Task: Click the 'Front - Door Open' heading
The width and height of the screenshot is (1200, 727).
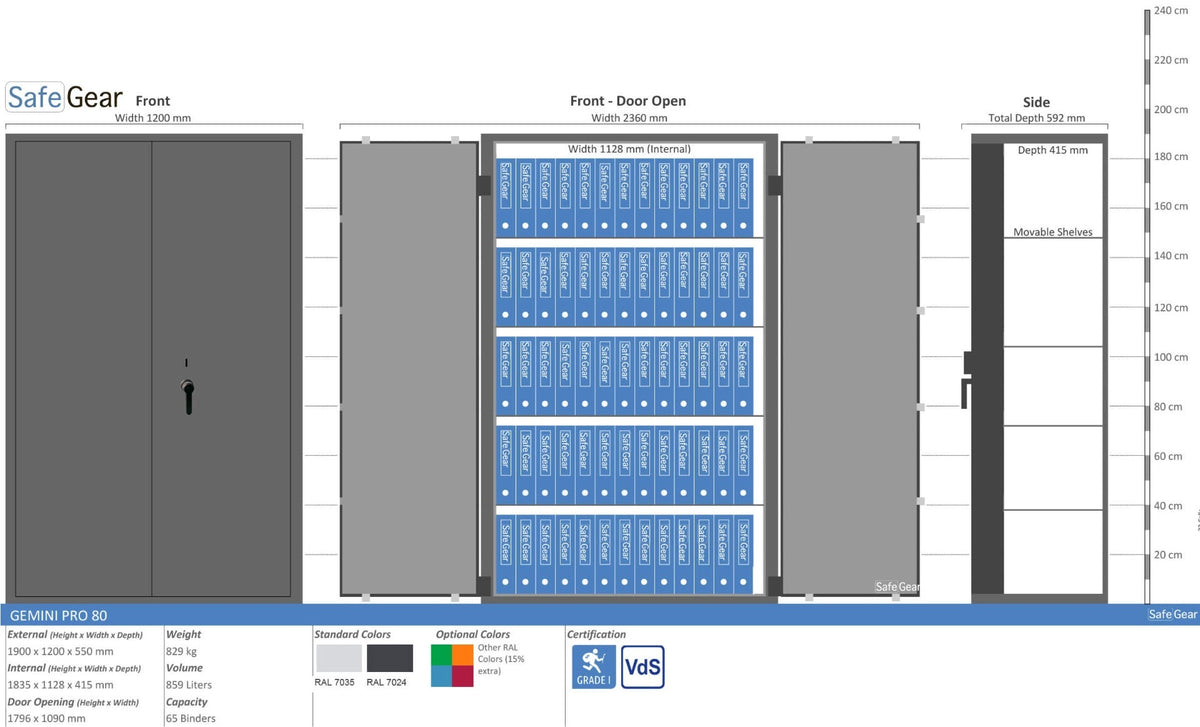Action: pos(628,101)
